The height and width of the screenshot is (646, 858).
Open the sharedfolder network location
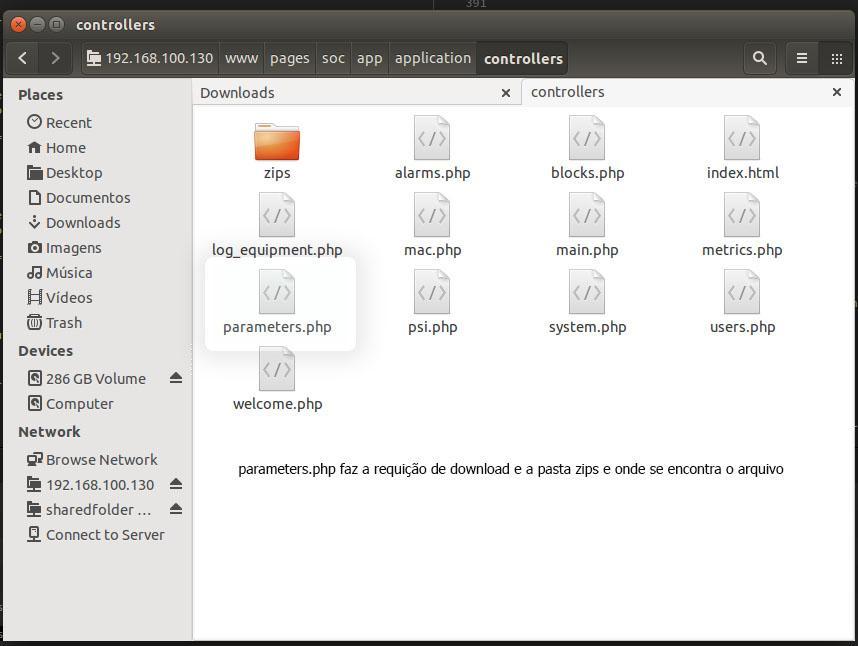pyautogui.click(x=88, y=510)
